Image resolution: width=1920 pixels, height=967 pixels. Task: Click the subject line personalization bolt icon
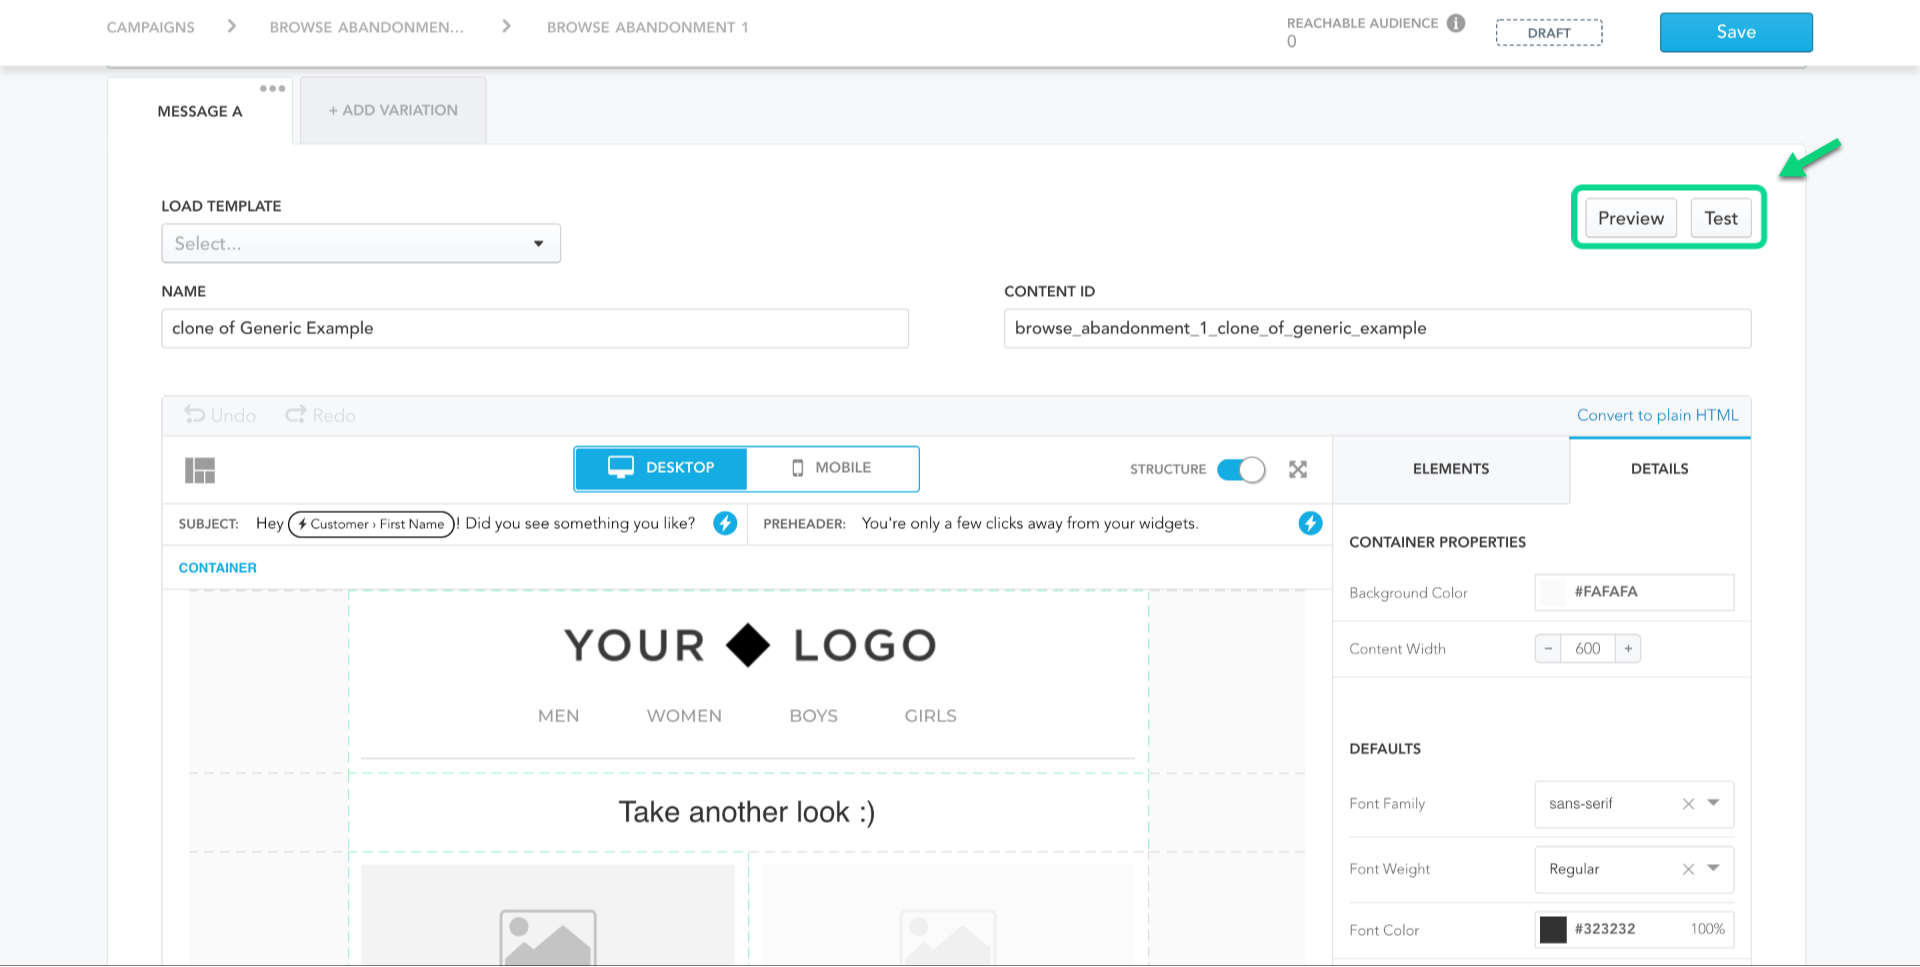pyautogui.click(x=725, y=523)
